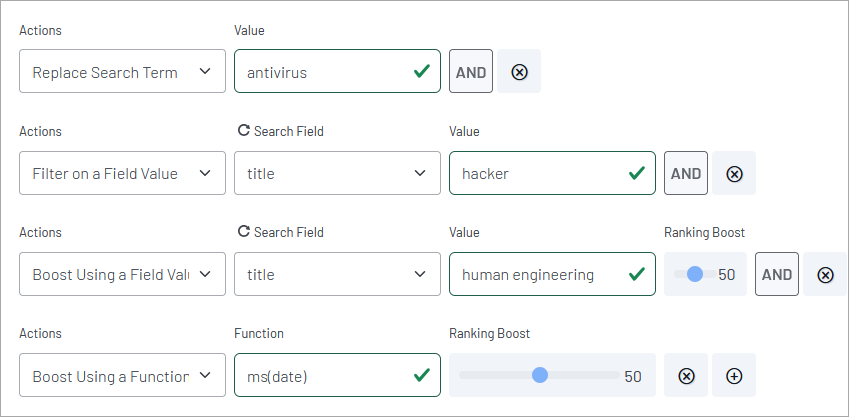
Task: Toggle AND operator after antivirus value
Action: [471, 72]
